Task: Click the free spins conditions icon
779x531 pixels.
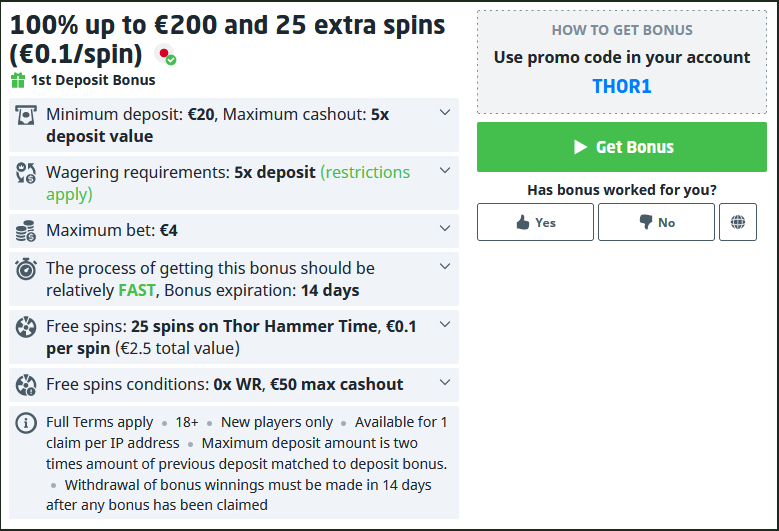Action: point(27,385)
